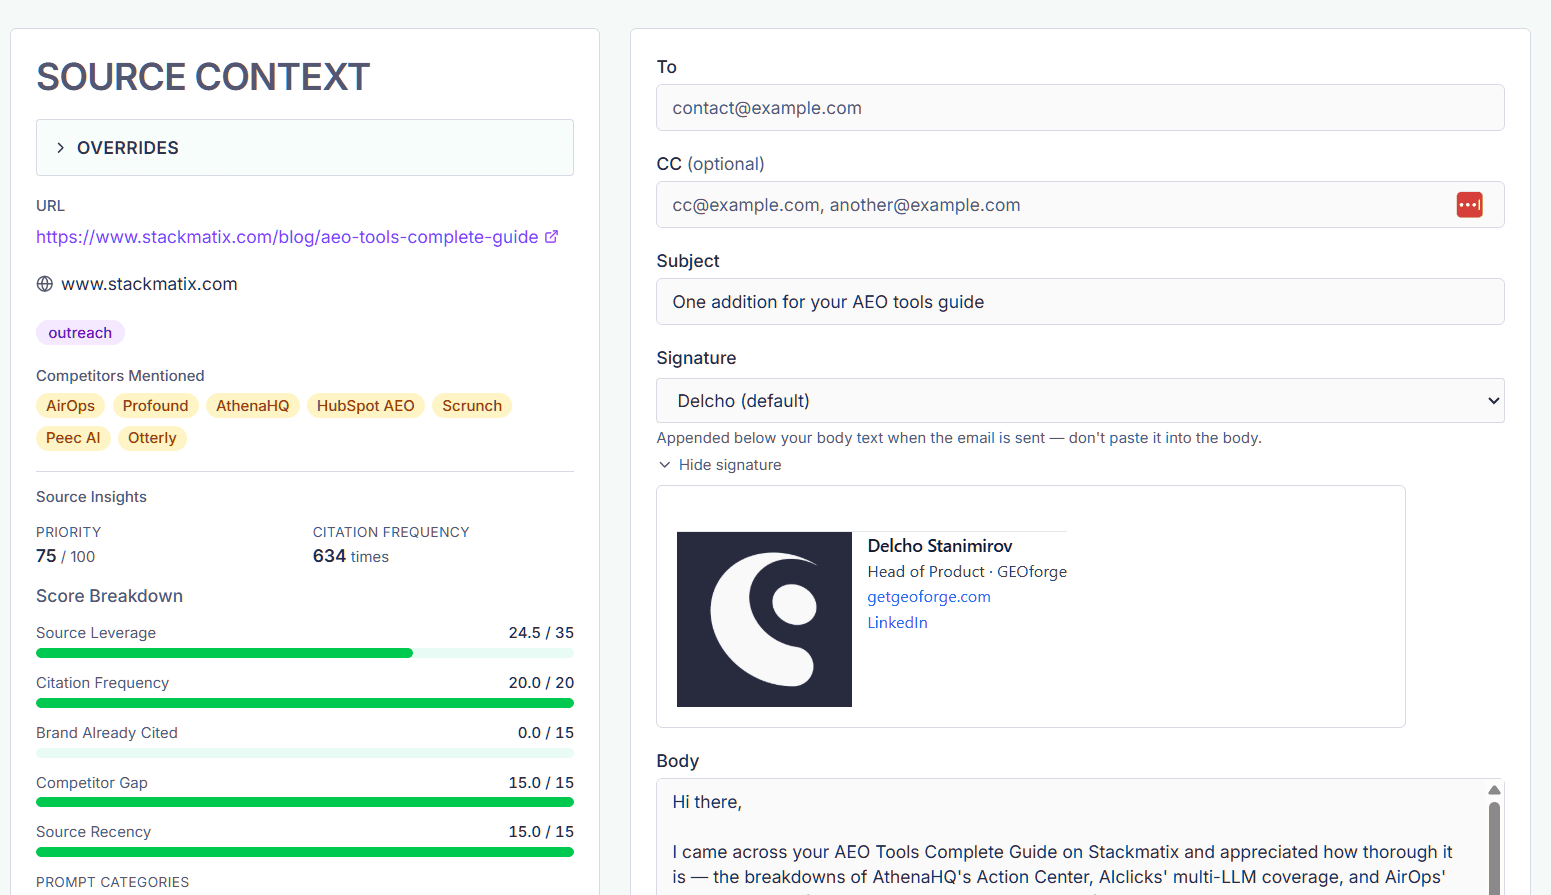The height and width of the screenshot is (895, 1551).
Task: Click the external link icon beside the URL
Action: 551,237
